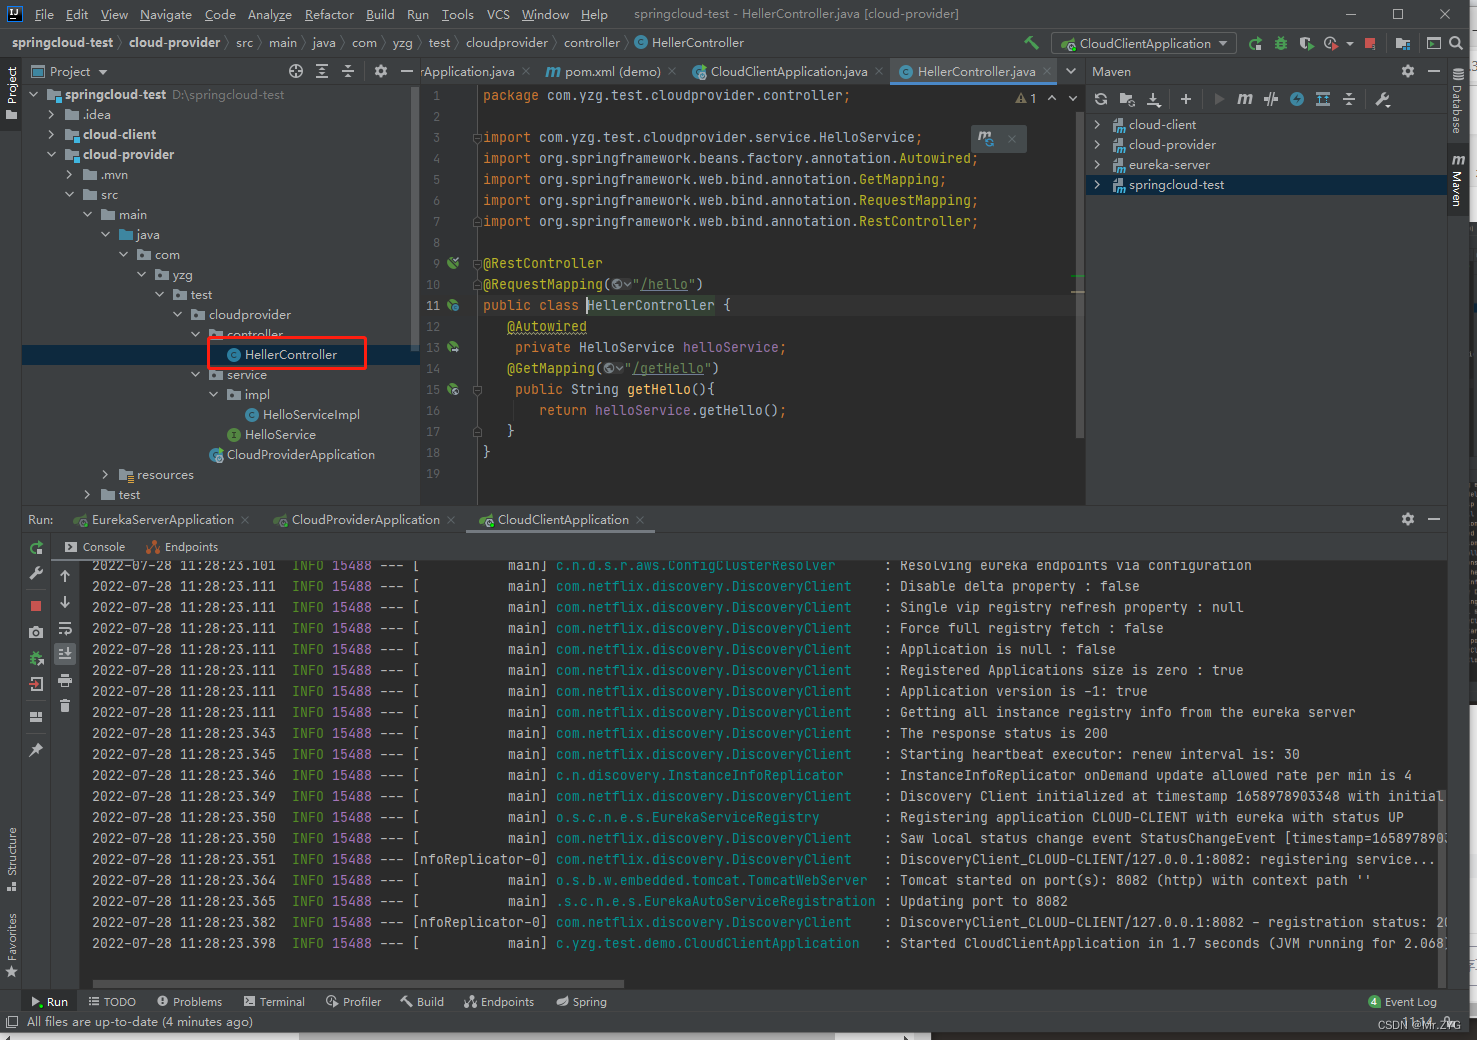Open the Spring tool window

(x=581, y=1001)
